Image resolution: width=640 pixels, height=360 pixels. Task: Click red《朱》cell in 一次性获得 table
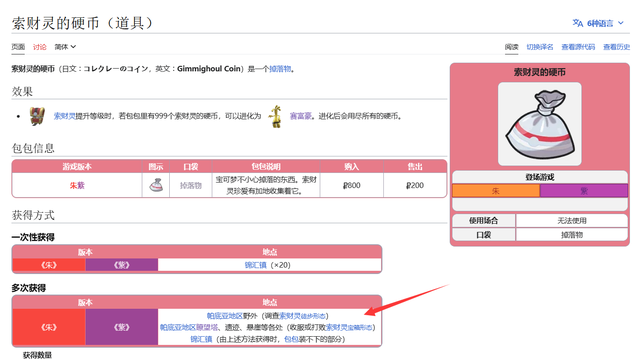coord(49,265)
